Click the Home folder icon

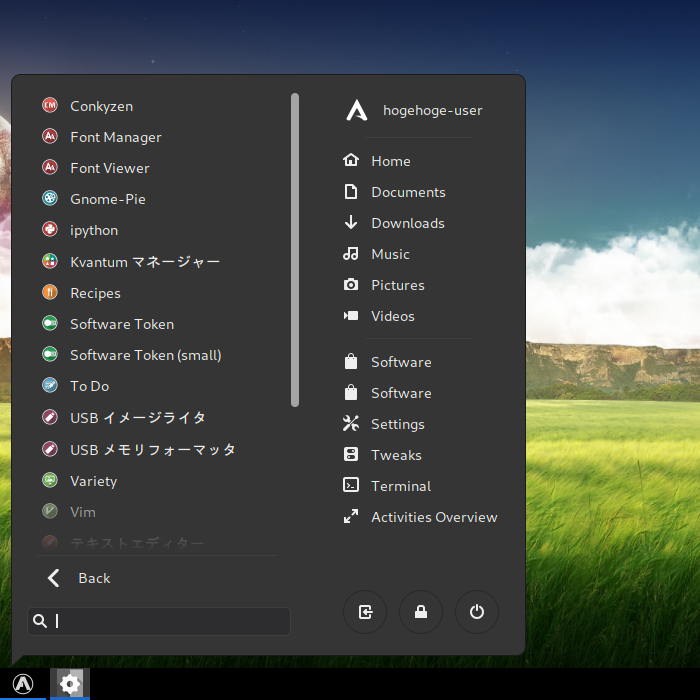351,160
